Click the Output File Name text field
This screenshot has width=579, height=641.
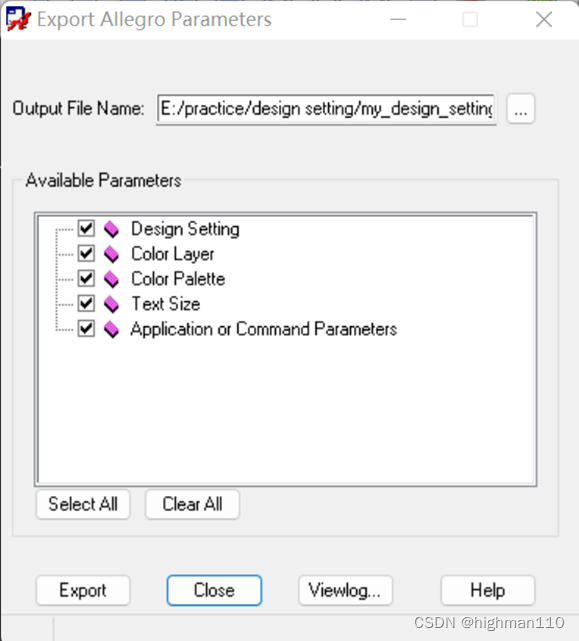326,109
